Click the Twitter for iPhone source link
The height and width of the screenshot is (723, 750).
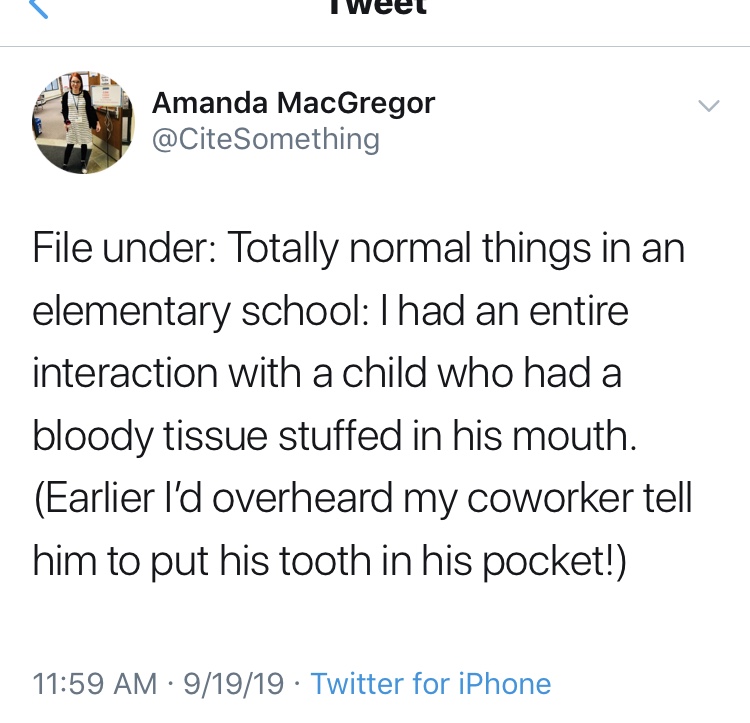431,684
